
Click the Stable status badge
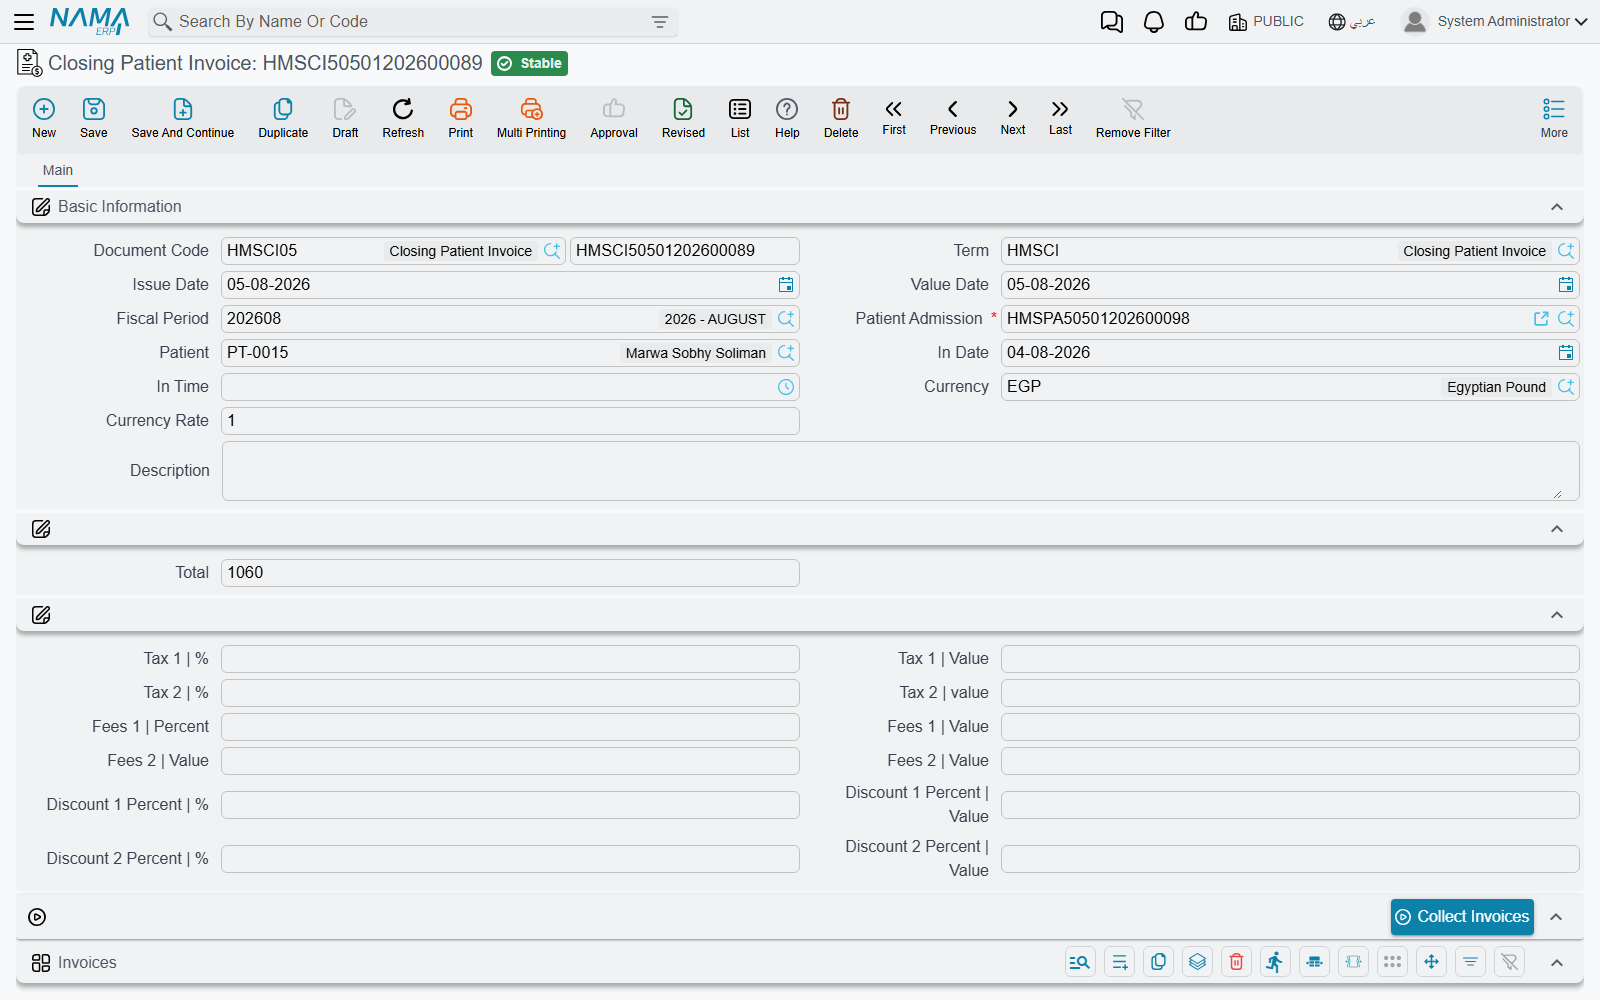point(529,63)
